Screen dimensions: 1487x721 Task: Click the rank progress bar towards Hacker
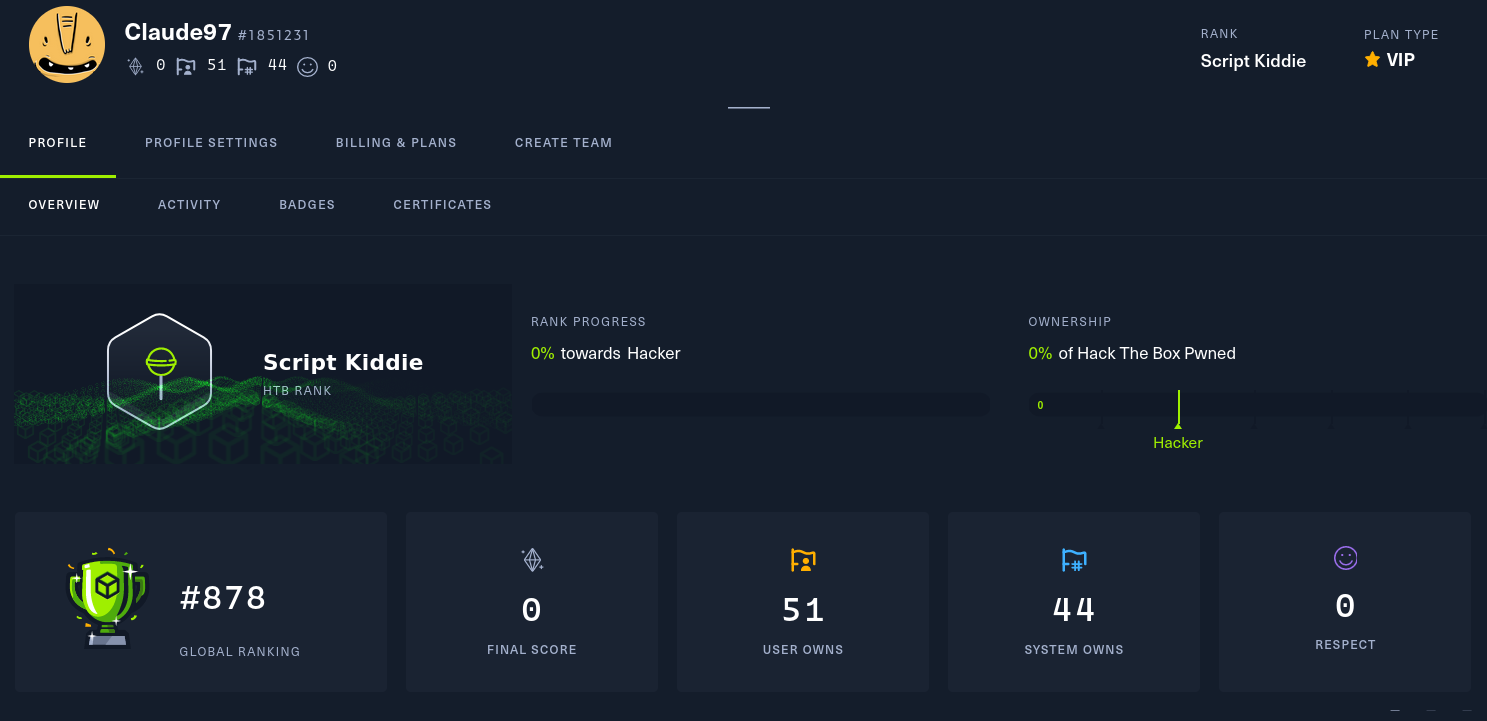coord(760,404)
